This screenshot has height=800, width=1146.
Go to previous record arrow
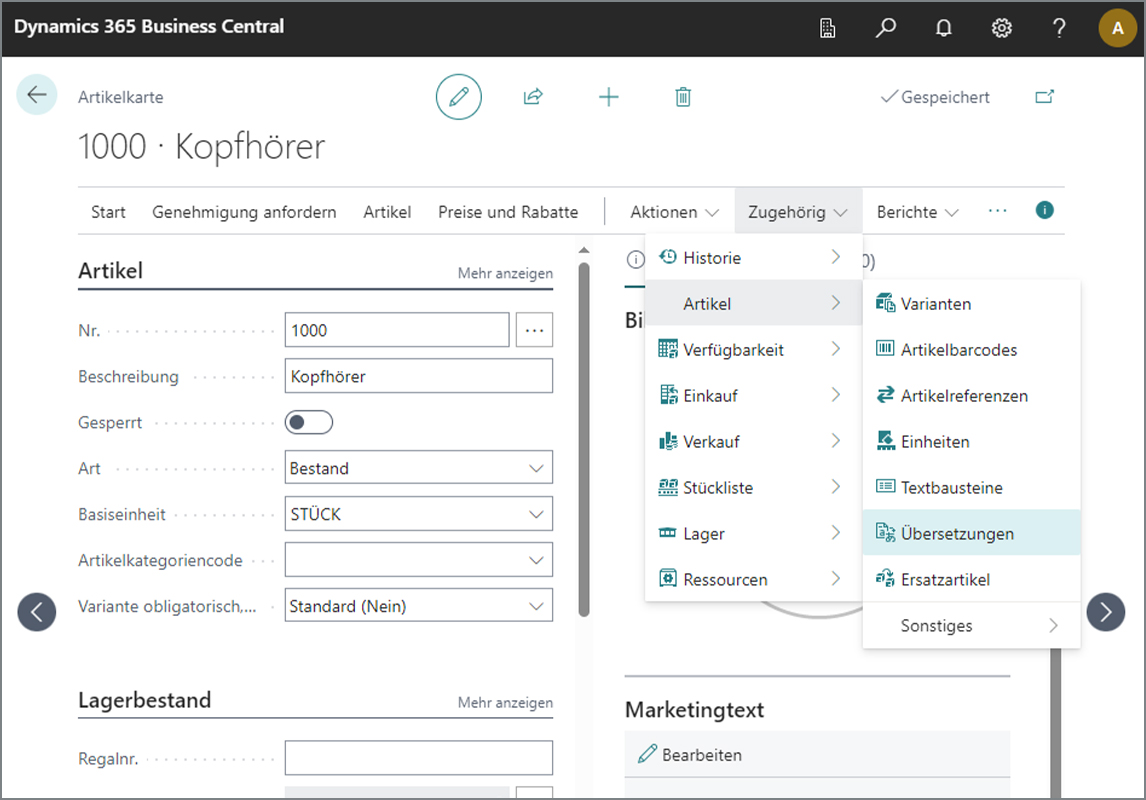tap(37, 612)
